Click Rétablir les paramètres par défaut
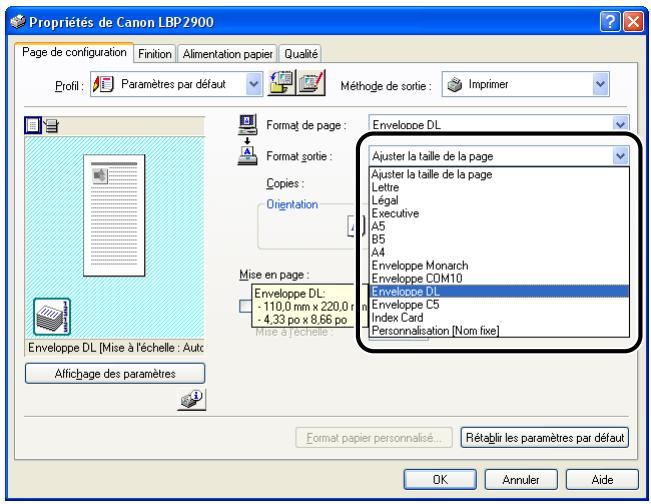This screenshot has width=651, height=504. (545, 438)
